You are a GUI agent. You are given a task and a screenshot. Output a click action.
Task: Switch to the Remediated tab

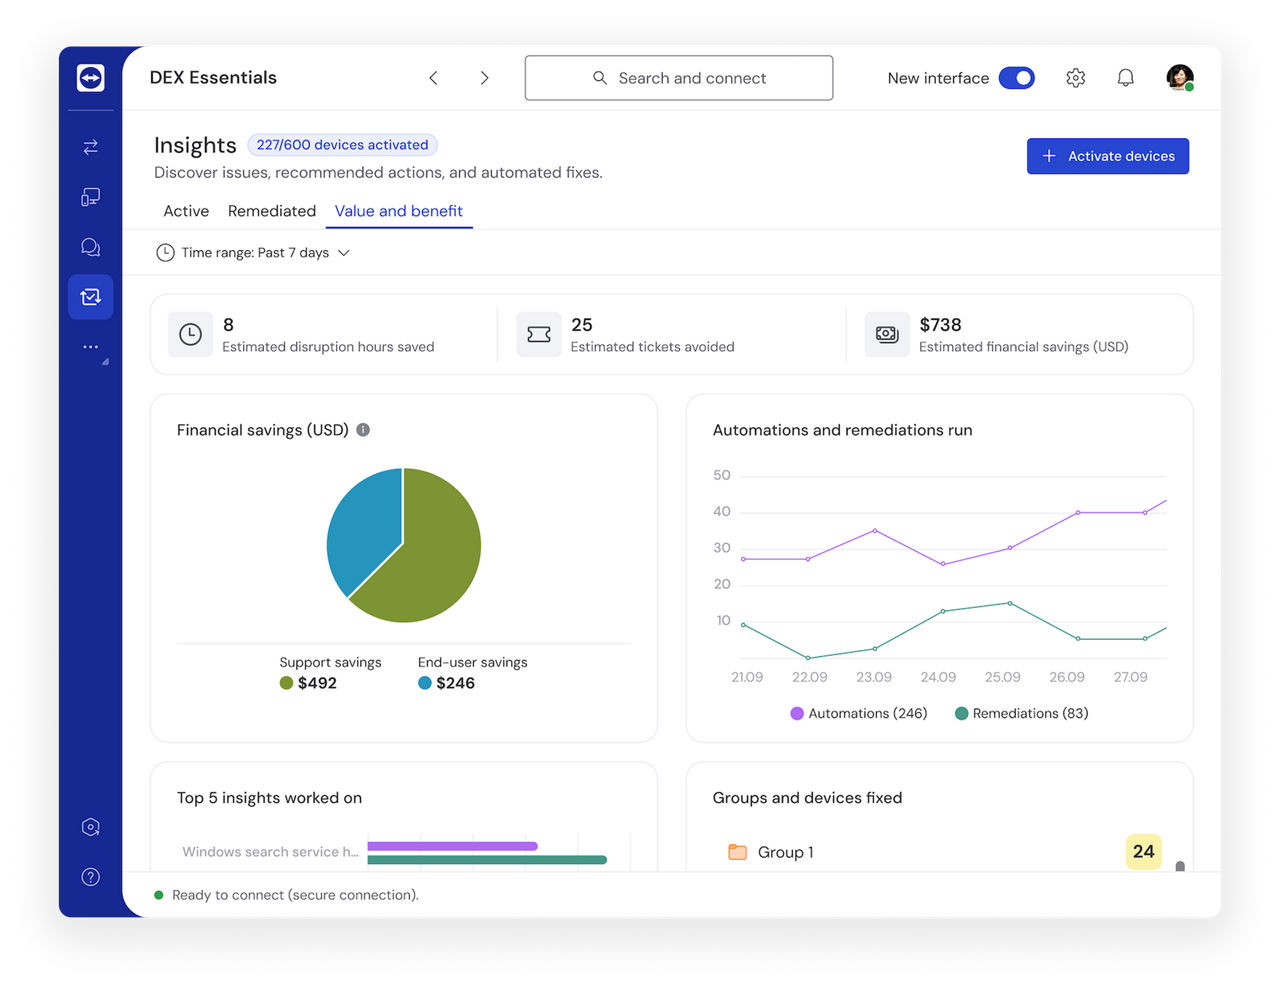[271, 211]
